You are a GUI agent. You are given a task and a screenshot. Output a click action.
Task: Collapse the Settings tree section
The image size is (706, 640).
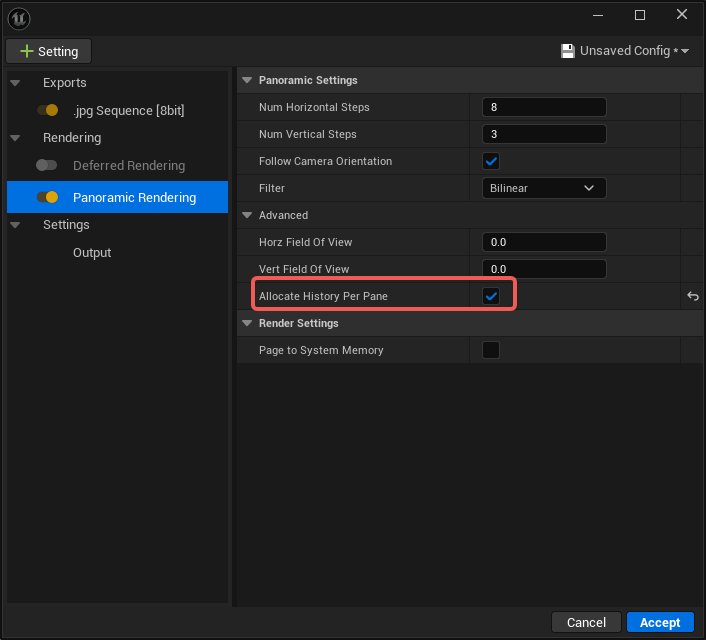coord(15,225)
